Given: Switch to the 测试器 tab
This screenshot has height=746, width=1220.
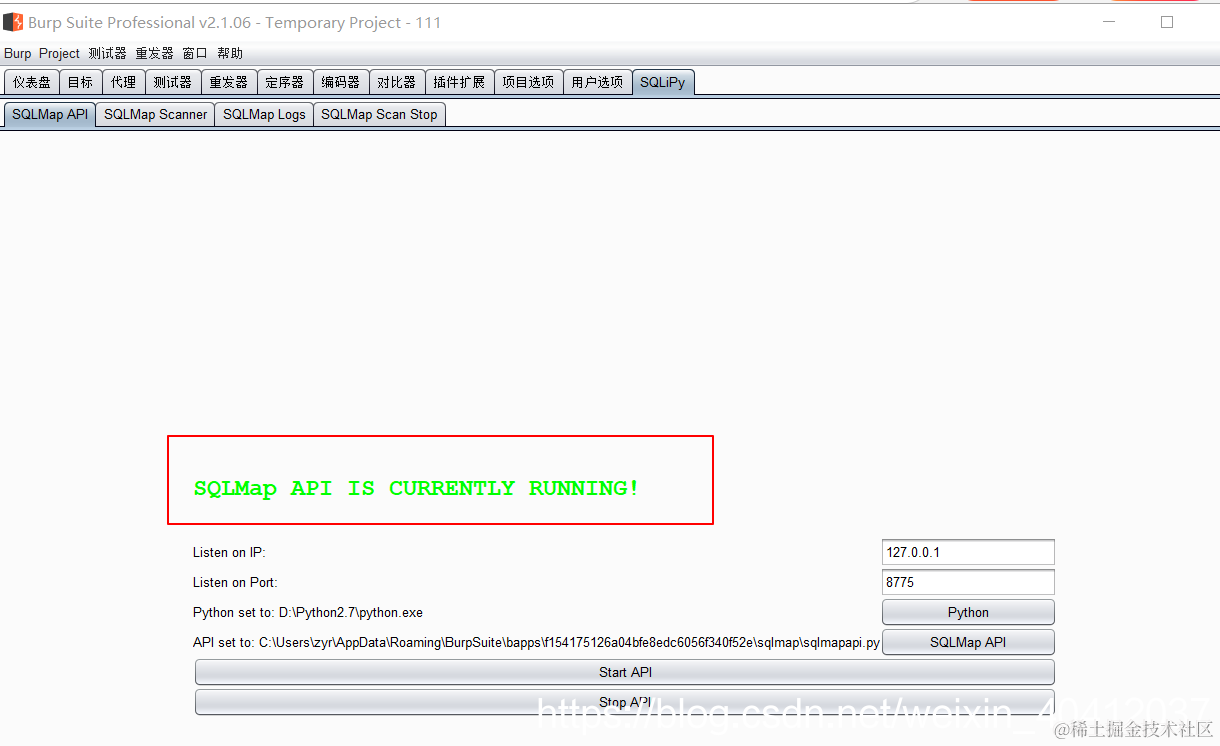Looking at the screenshot, I should click(x=172, y=82).
